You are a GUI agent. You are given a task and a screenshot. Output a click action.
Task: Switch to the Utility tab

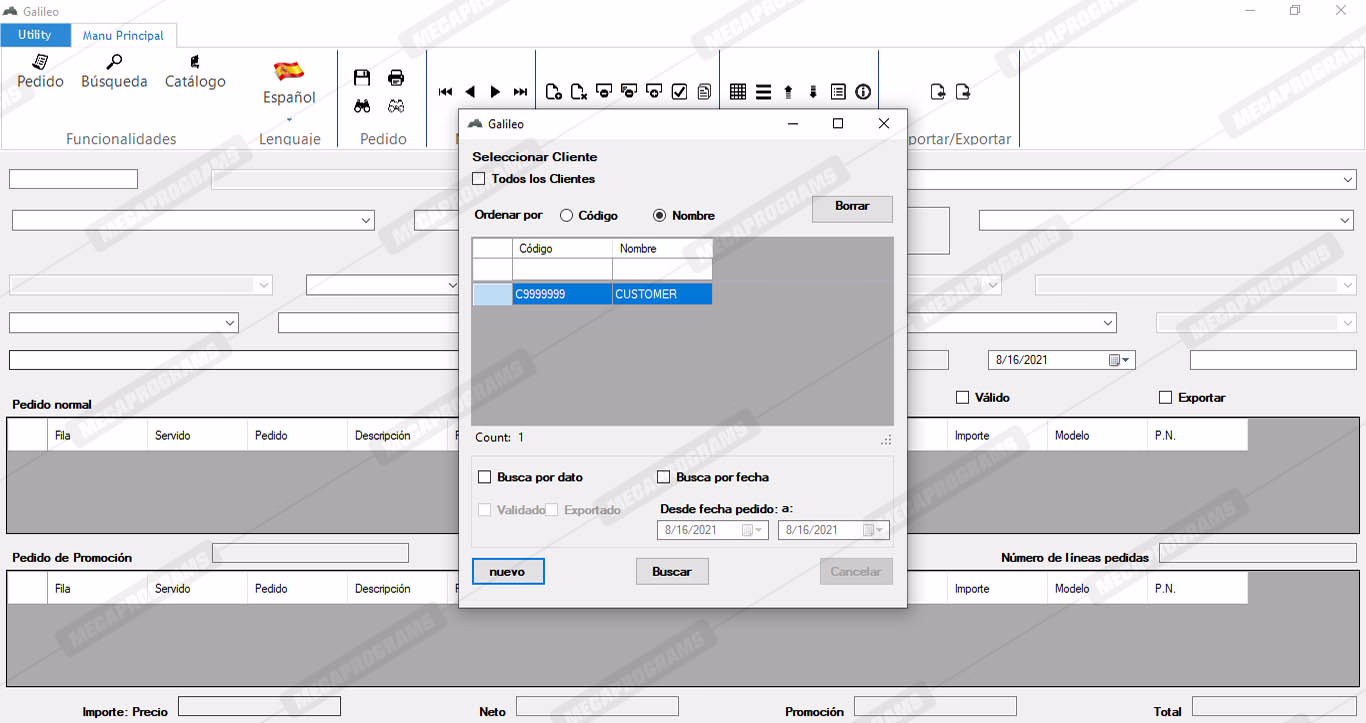click(35, 35)
